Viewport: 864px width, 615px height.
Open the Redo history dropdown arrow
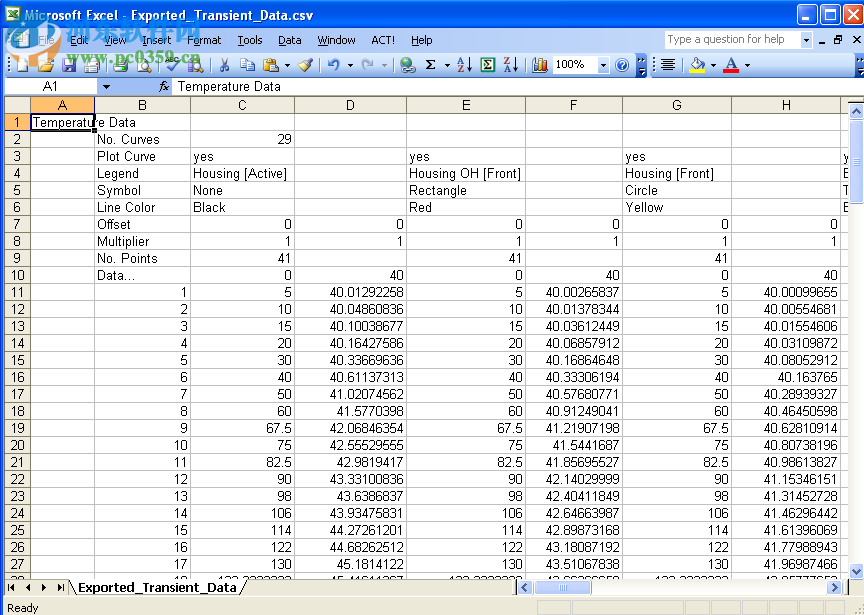point(384,66)
